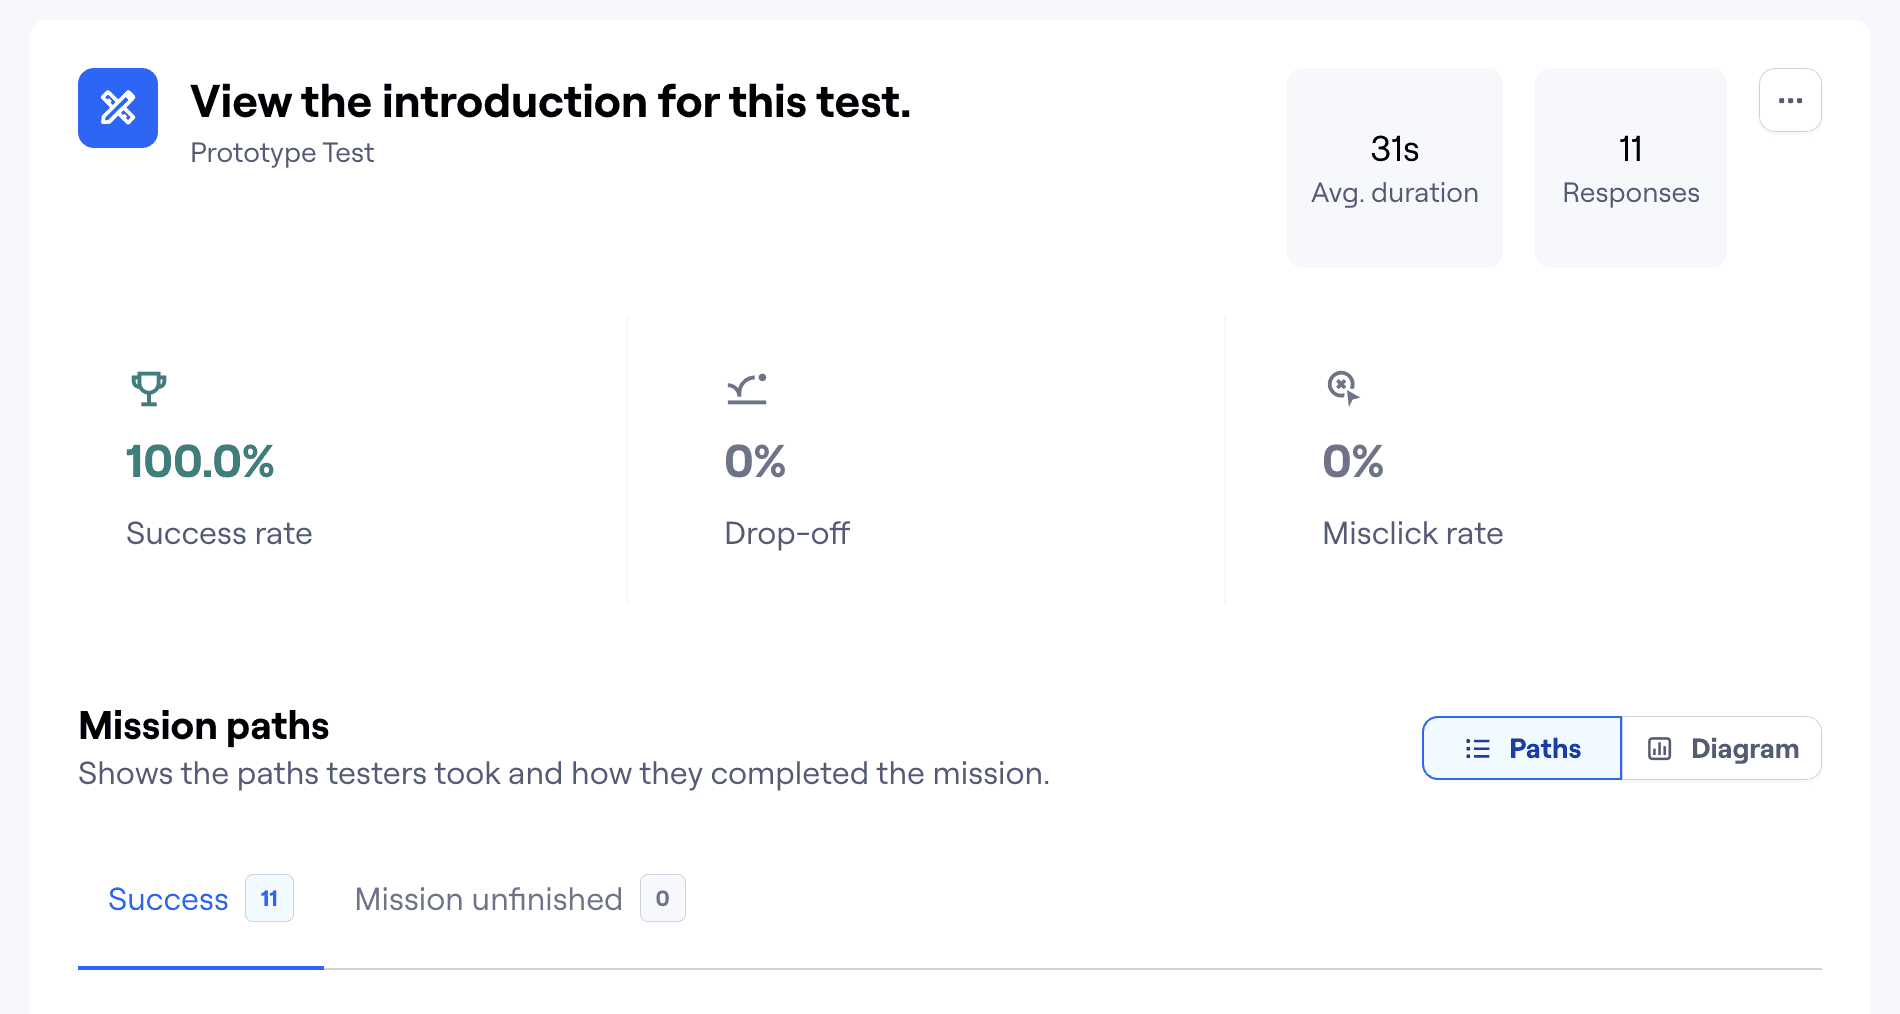Click the test title heading
Viewport: 1900px width, 1014px height.
tap(550, 102)
